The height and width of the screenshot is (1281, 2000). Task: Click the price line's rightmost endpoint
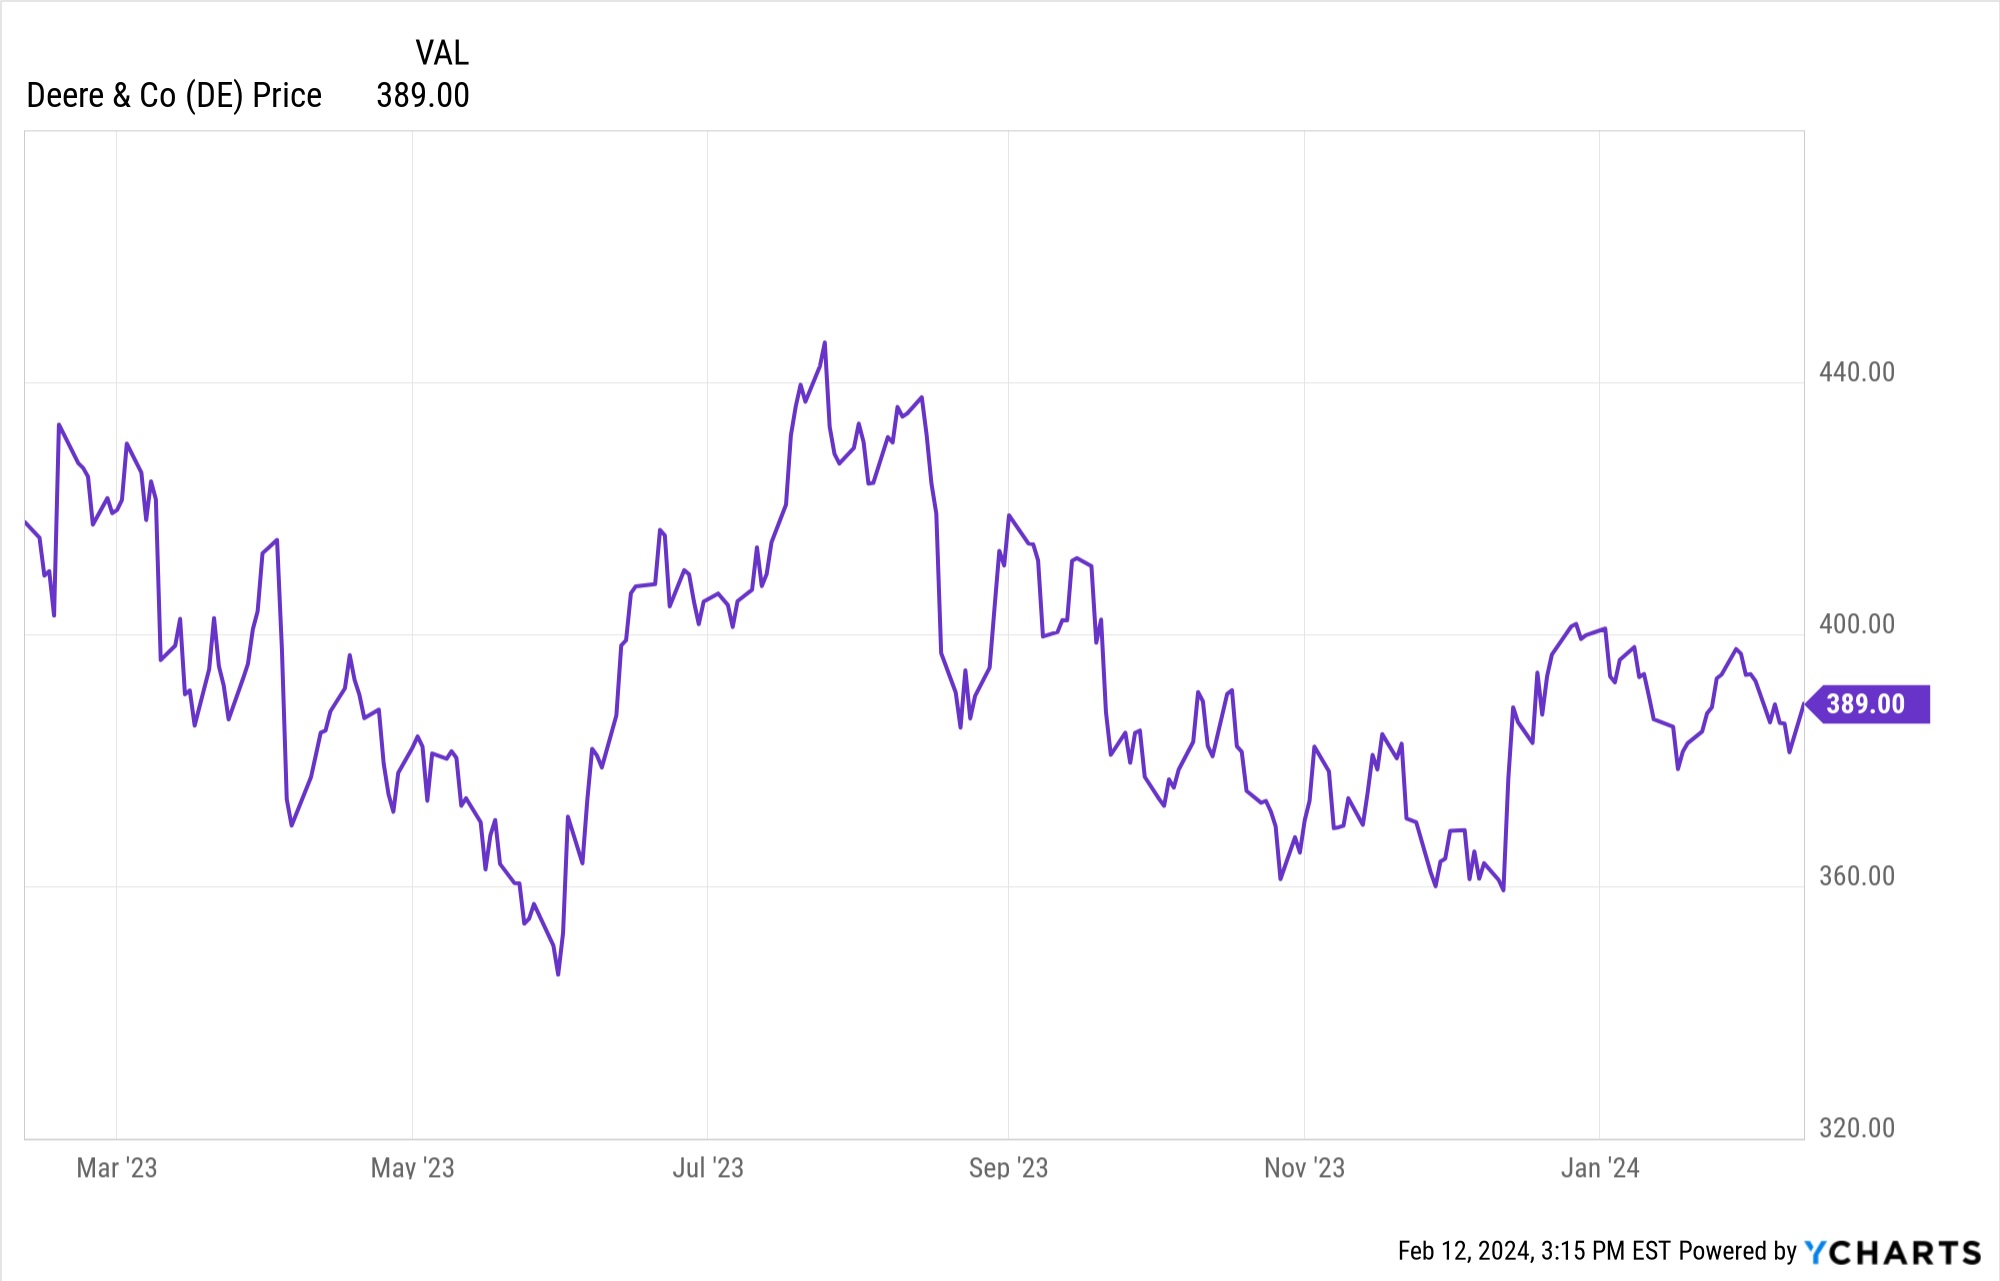point(1803,705)
